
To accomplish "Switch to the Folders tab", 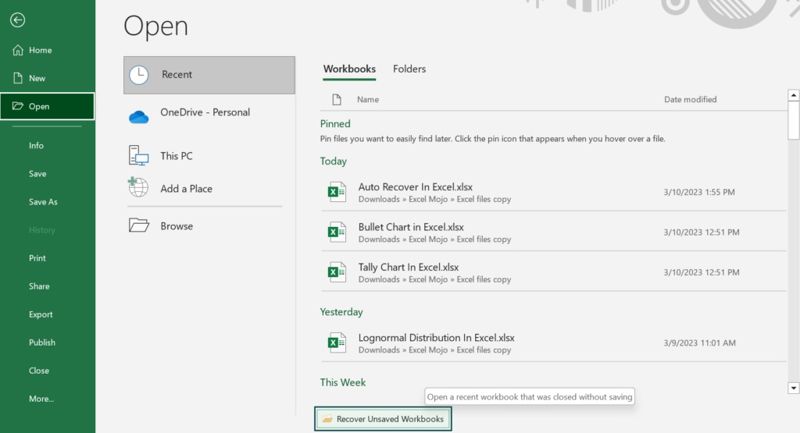I will (x=409, y=69).
